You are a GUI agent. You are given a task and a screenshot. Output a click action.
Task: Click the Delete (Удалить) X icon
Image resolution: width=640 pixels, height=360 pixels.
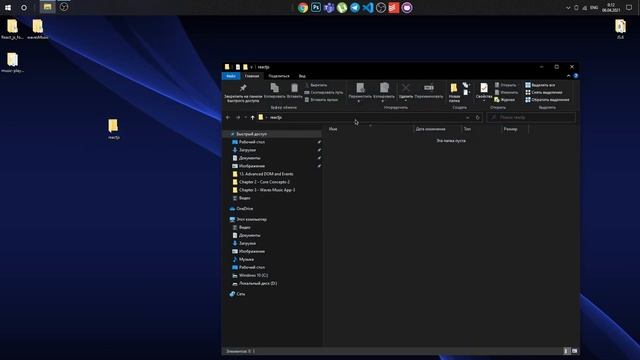406,88
